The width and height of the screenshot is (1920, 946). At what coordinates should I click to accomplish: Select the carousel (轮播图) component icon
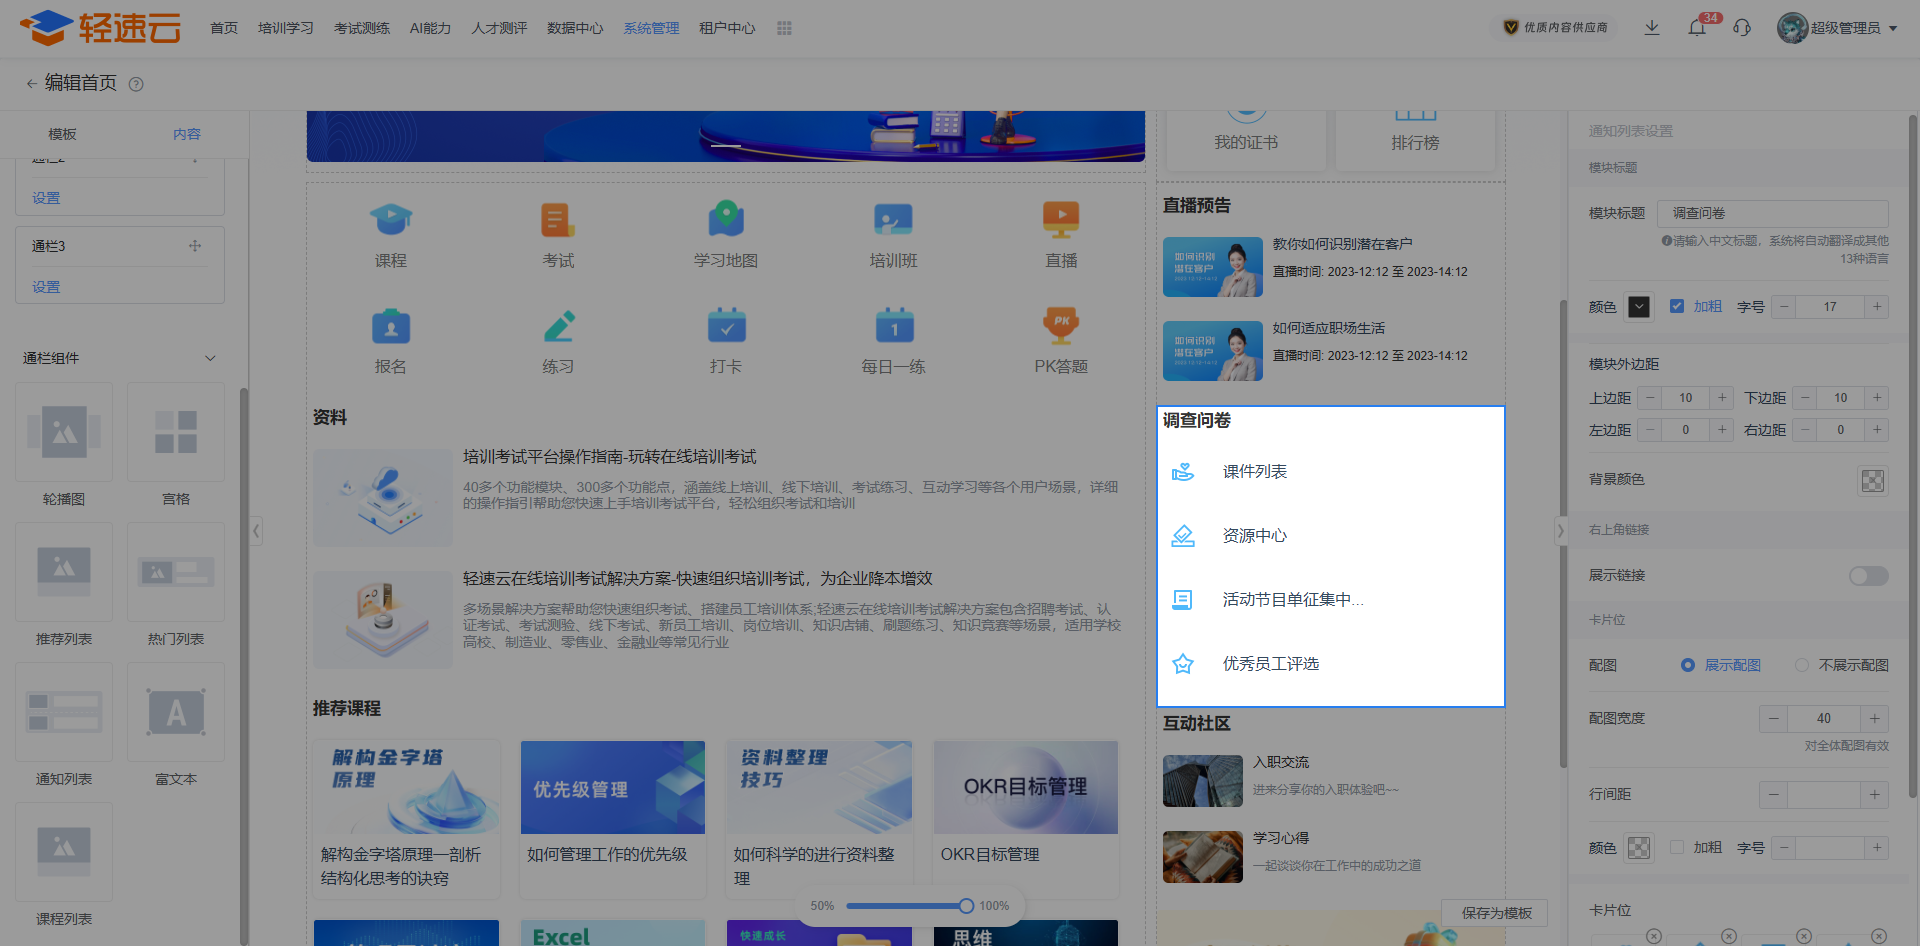click(x=64, y=432)
